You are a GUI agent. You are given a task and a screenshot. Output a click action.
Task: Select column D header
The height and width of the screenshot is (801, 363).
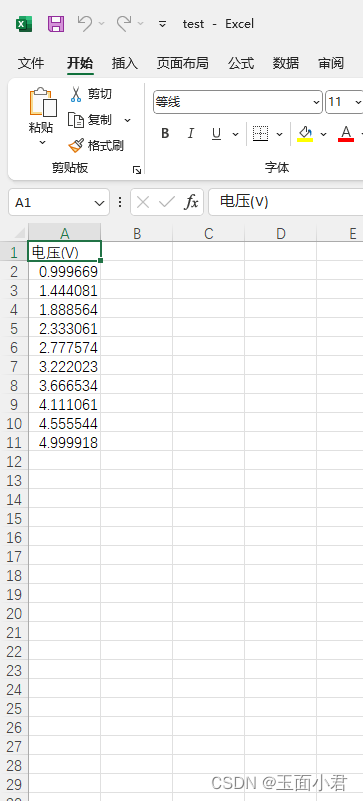tap(281, 233)
